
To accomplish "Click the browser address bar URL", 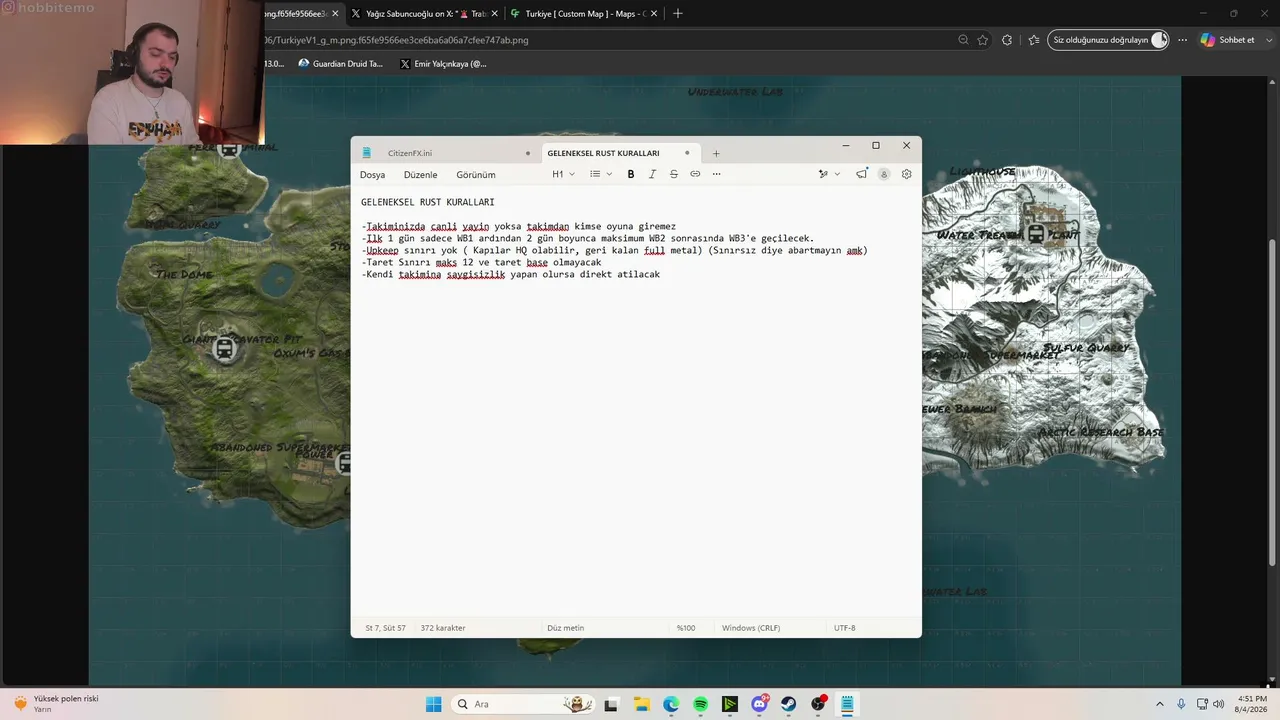I will point(397,40).
